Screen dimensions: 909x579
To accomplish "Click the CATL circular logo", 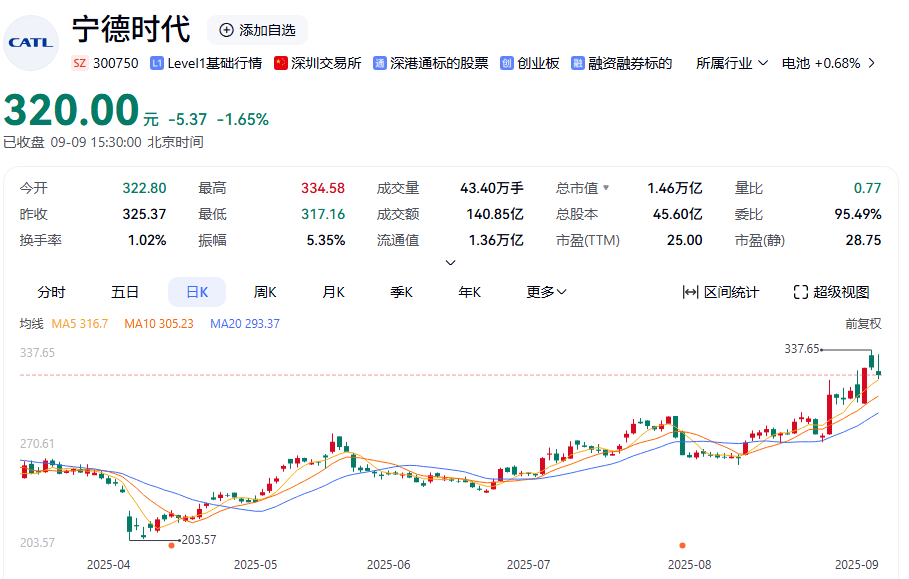I will coord(30,42).
